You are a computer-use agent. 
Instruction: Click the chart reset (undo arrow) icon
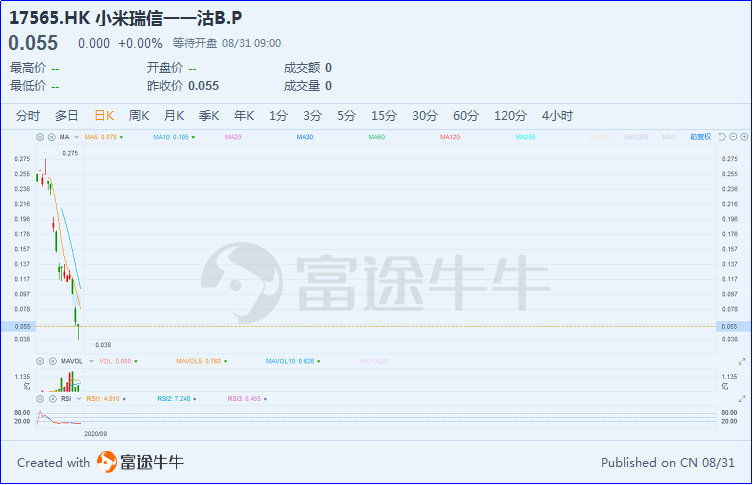click(x=722, y=137)
